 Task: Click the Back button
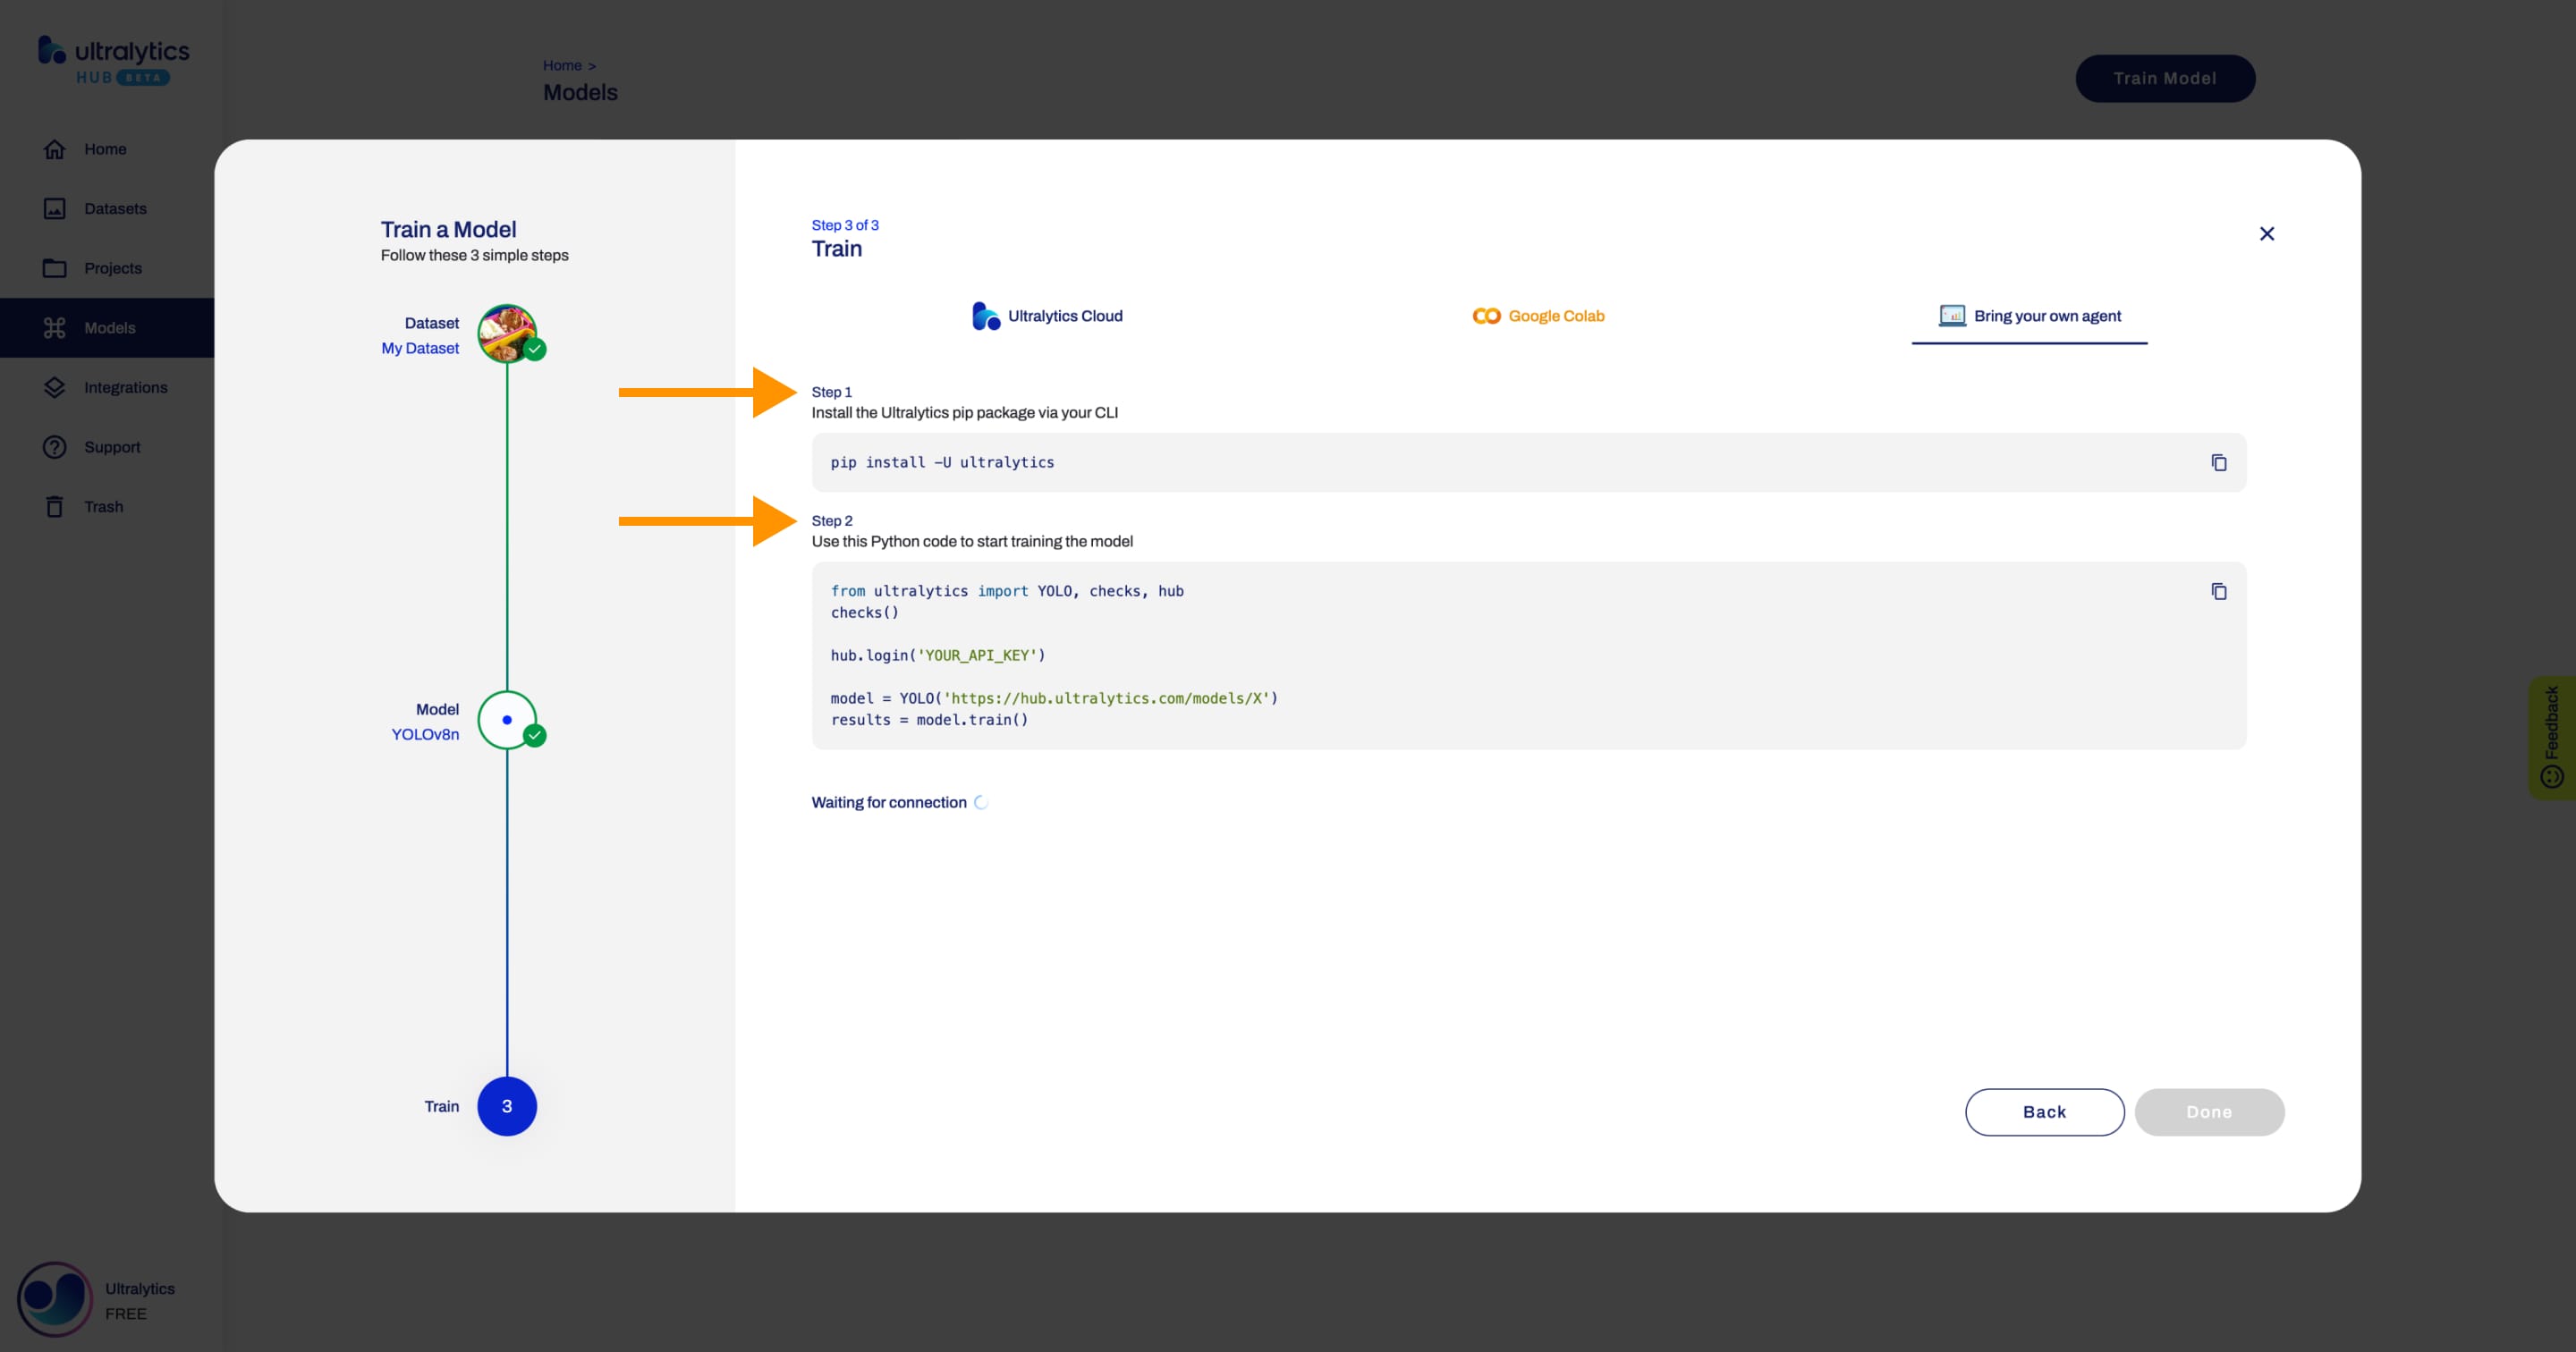click(x=2044, y=1111)
